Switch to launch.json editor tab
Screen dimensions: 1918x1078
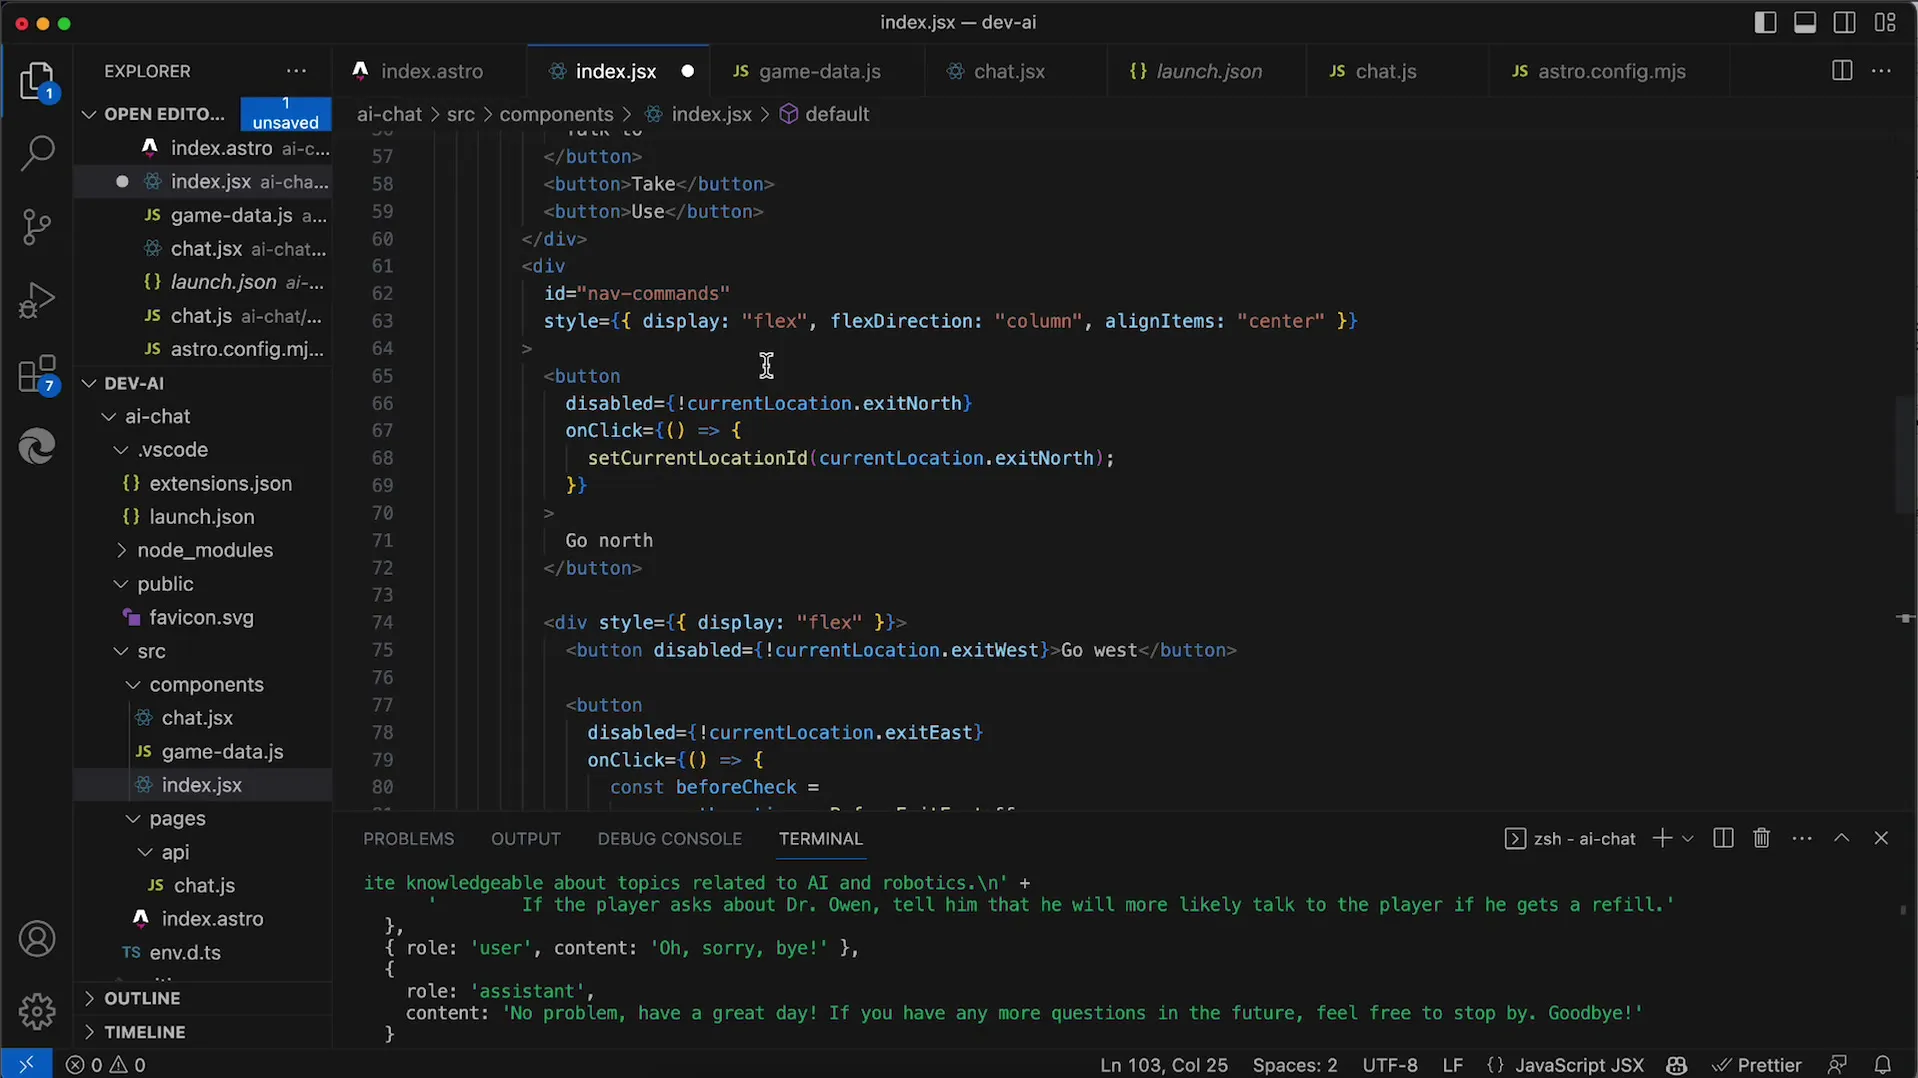click(1208, 71)
